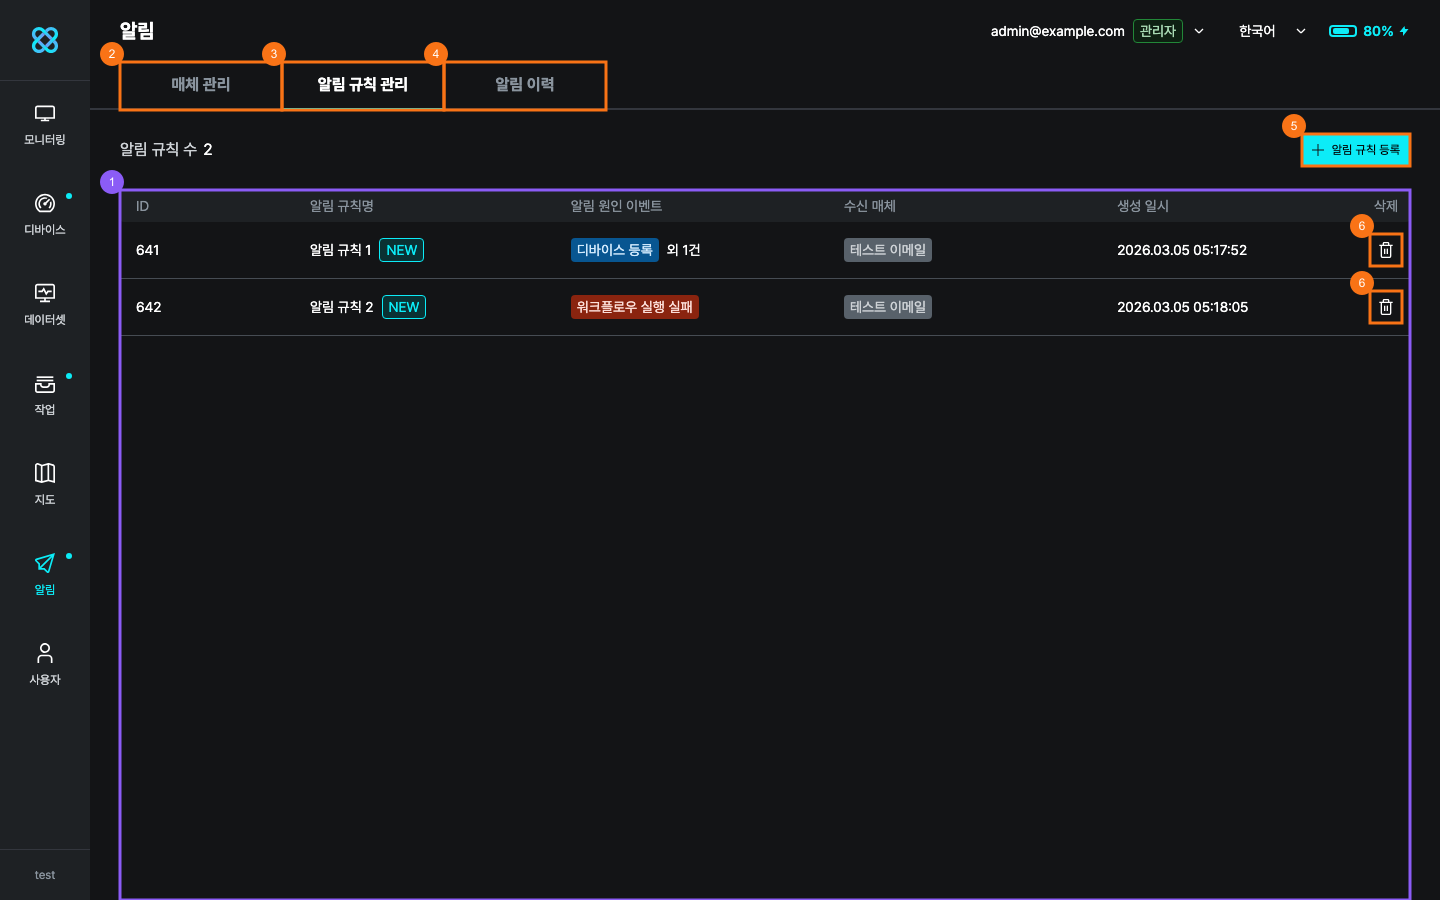Image resolution: width=1440 pixels, height=900 pixels.
Task: Select the 알림 규칙 관리 tab
Action: [x=363, y=85]
